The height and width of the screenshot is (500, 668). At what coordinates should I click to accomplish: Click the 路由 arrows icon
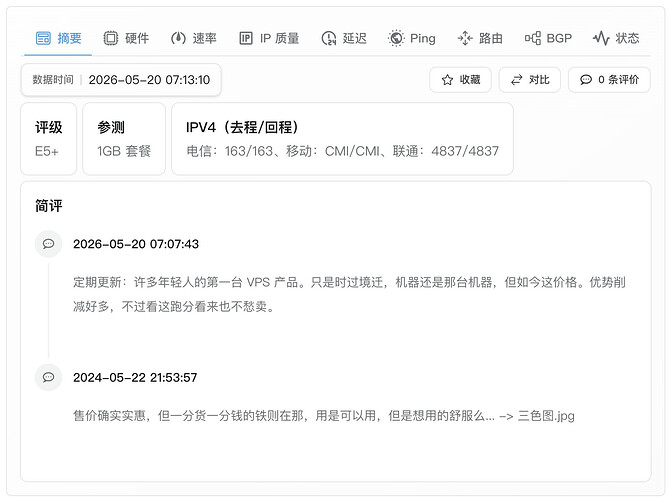(x=465, y=38)
